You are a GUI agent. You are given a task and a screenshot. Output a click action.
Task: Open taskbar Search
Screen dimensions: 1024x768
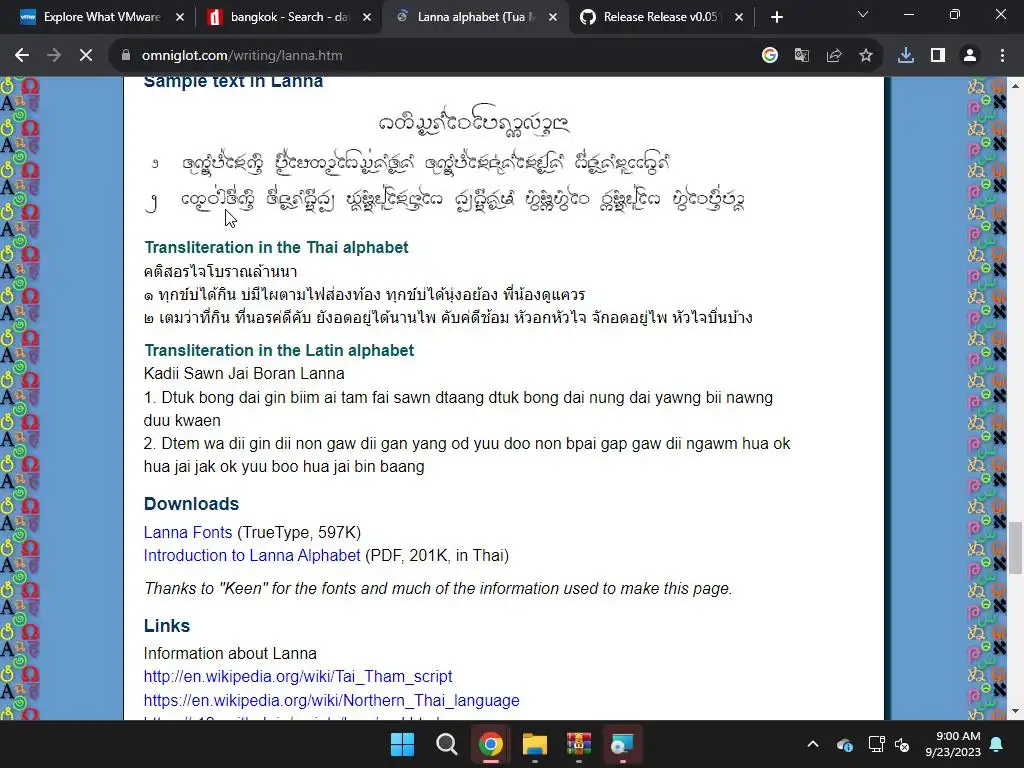click(447, 744)
